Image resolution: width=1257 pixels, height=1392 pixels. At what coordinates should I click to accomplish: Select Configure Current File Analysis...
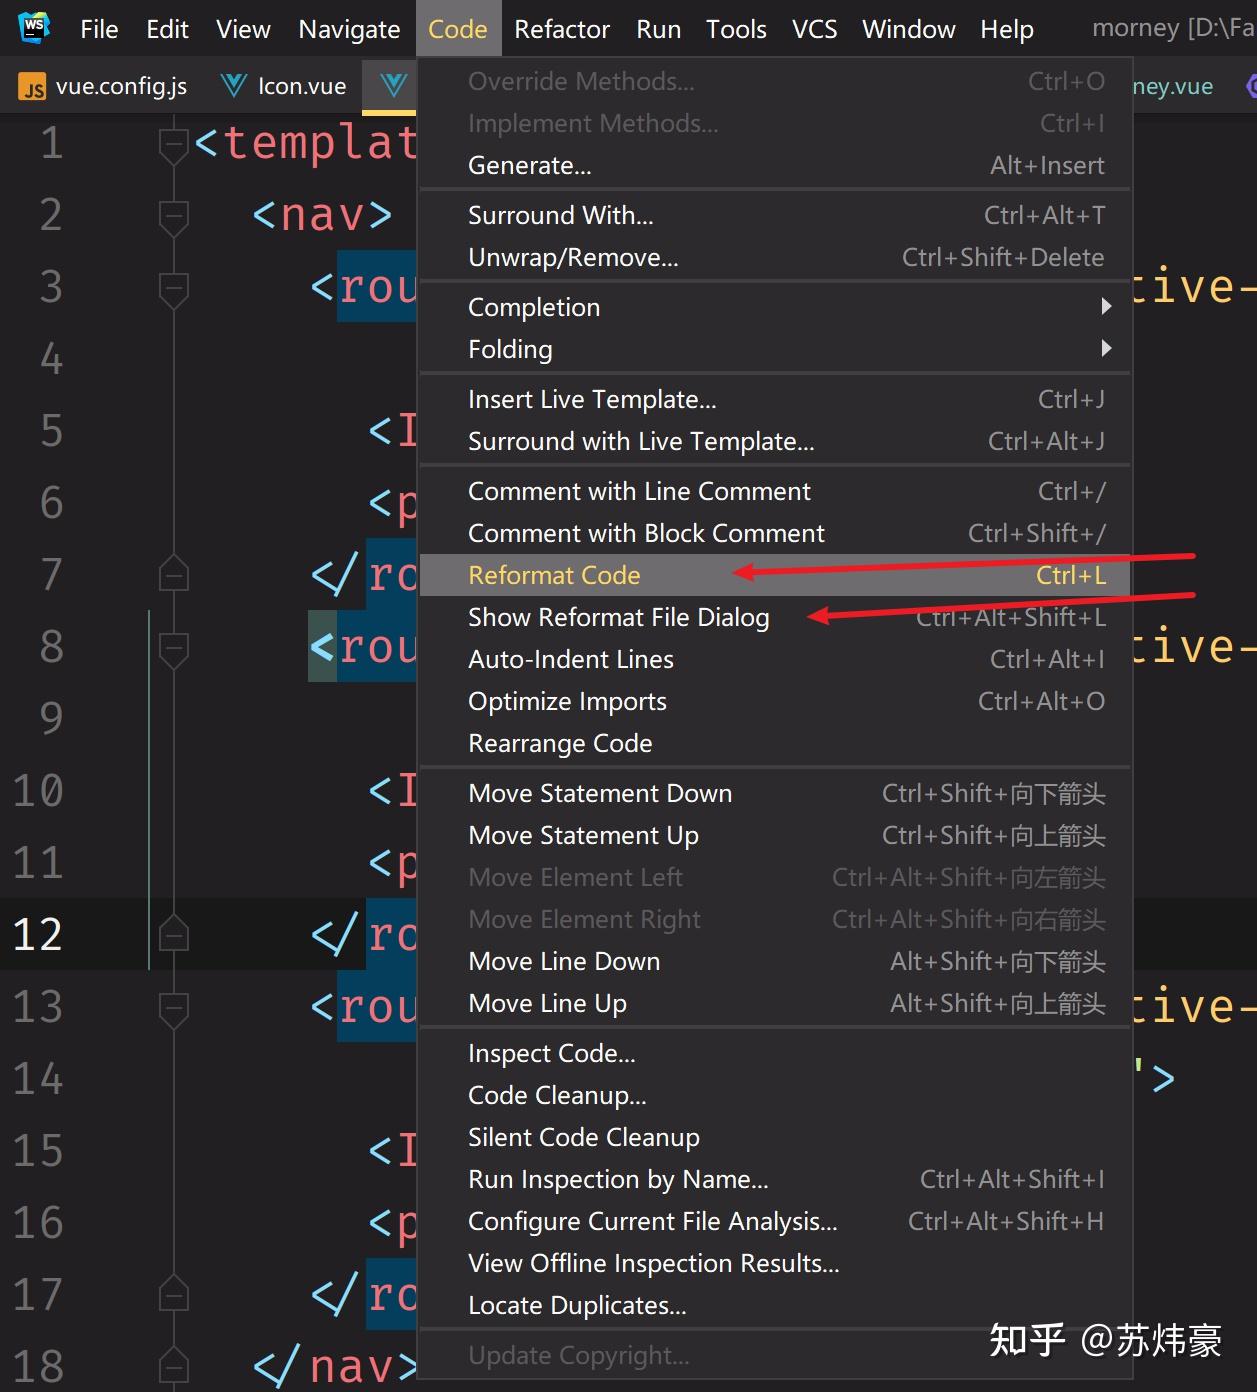point(775,1221)
